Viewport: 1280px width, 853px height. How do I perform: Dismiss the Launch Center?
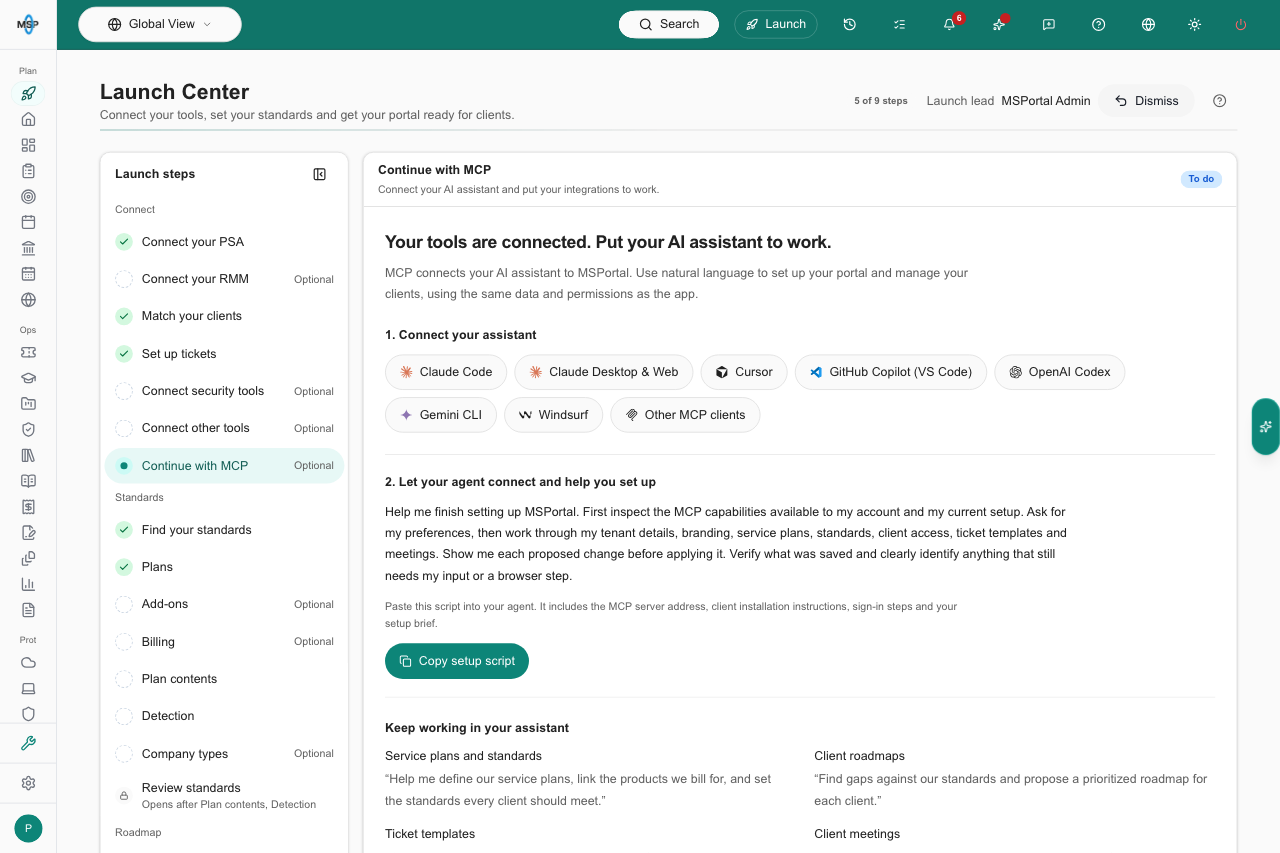coord(1147,101)
